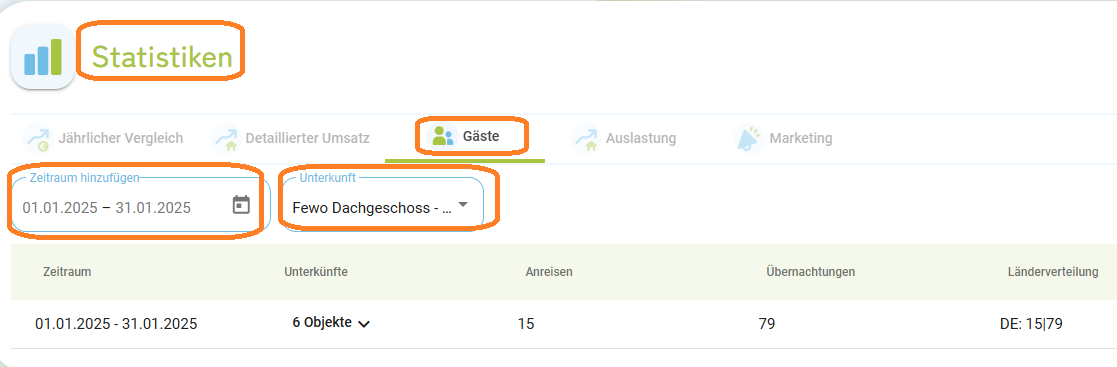Viewport: 1117px width, 367px height.
Task: Click the Jährlicher Vergleich trend arrow icon
Action: (36, 139)
